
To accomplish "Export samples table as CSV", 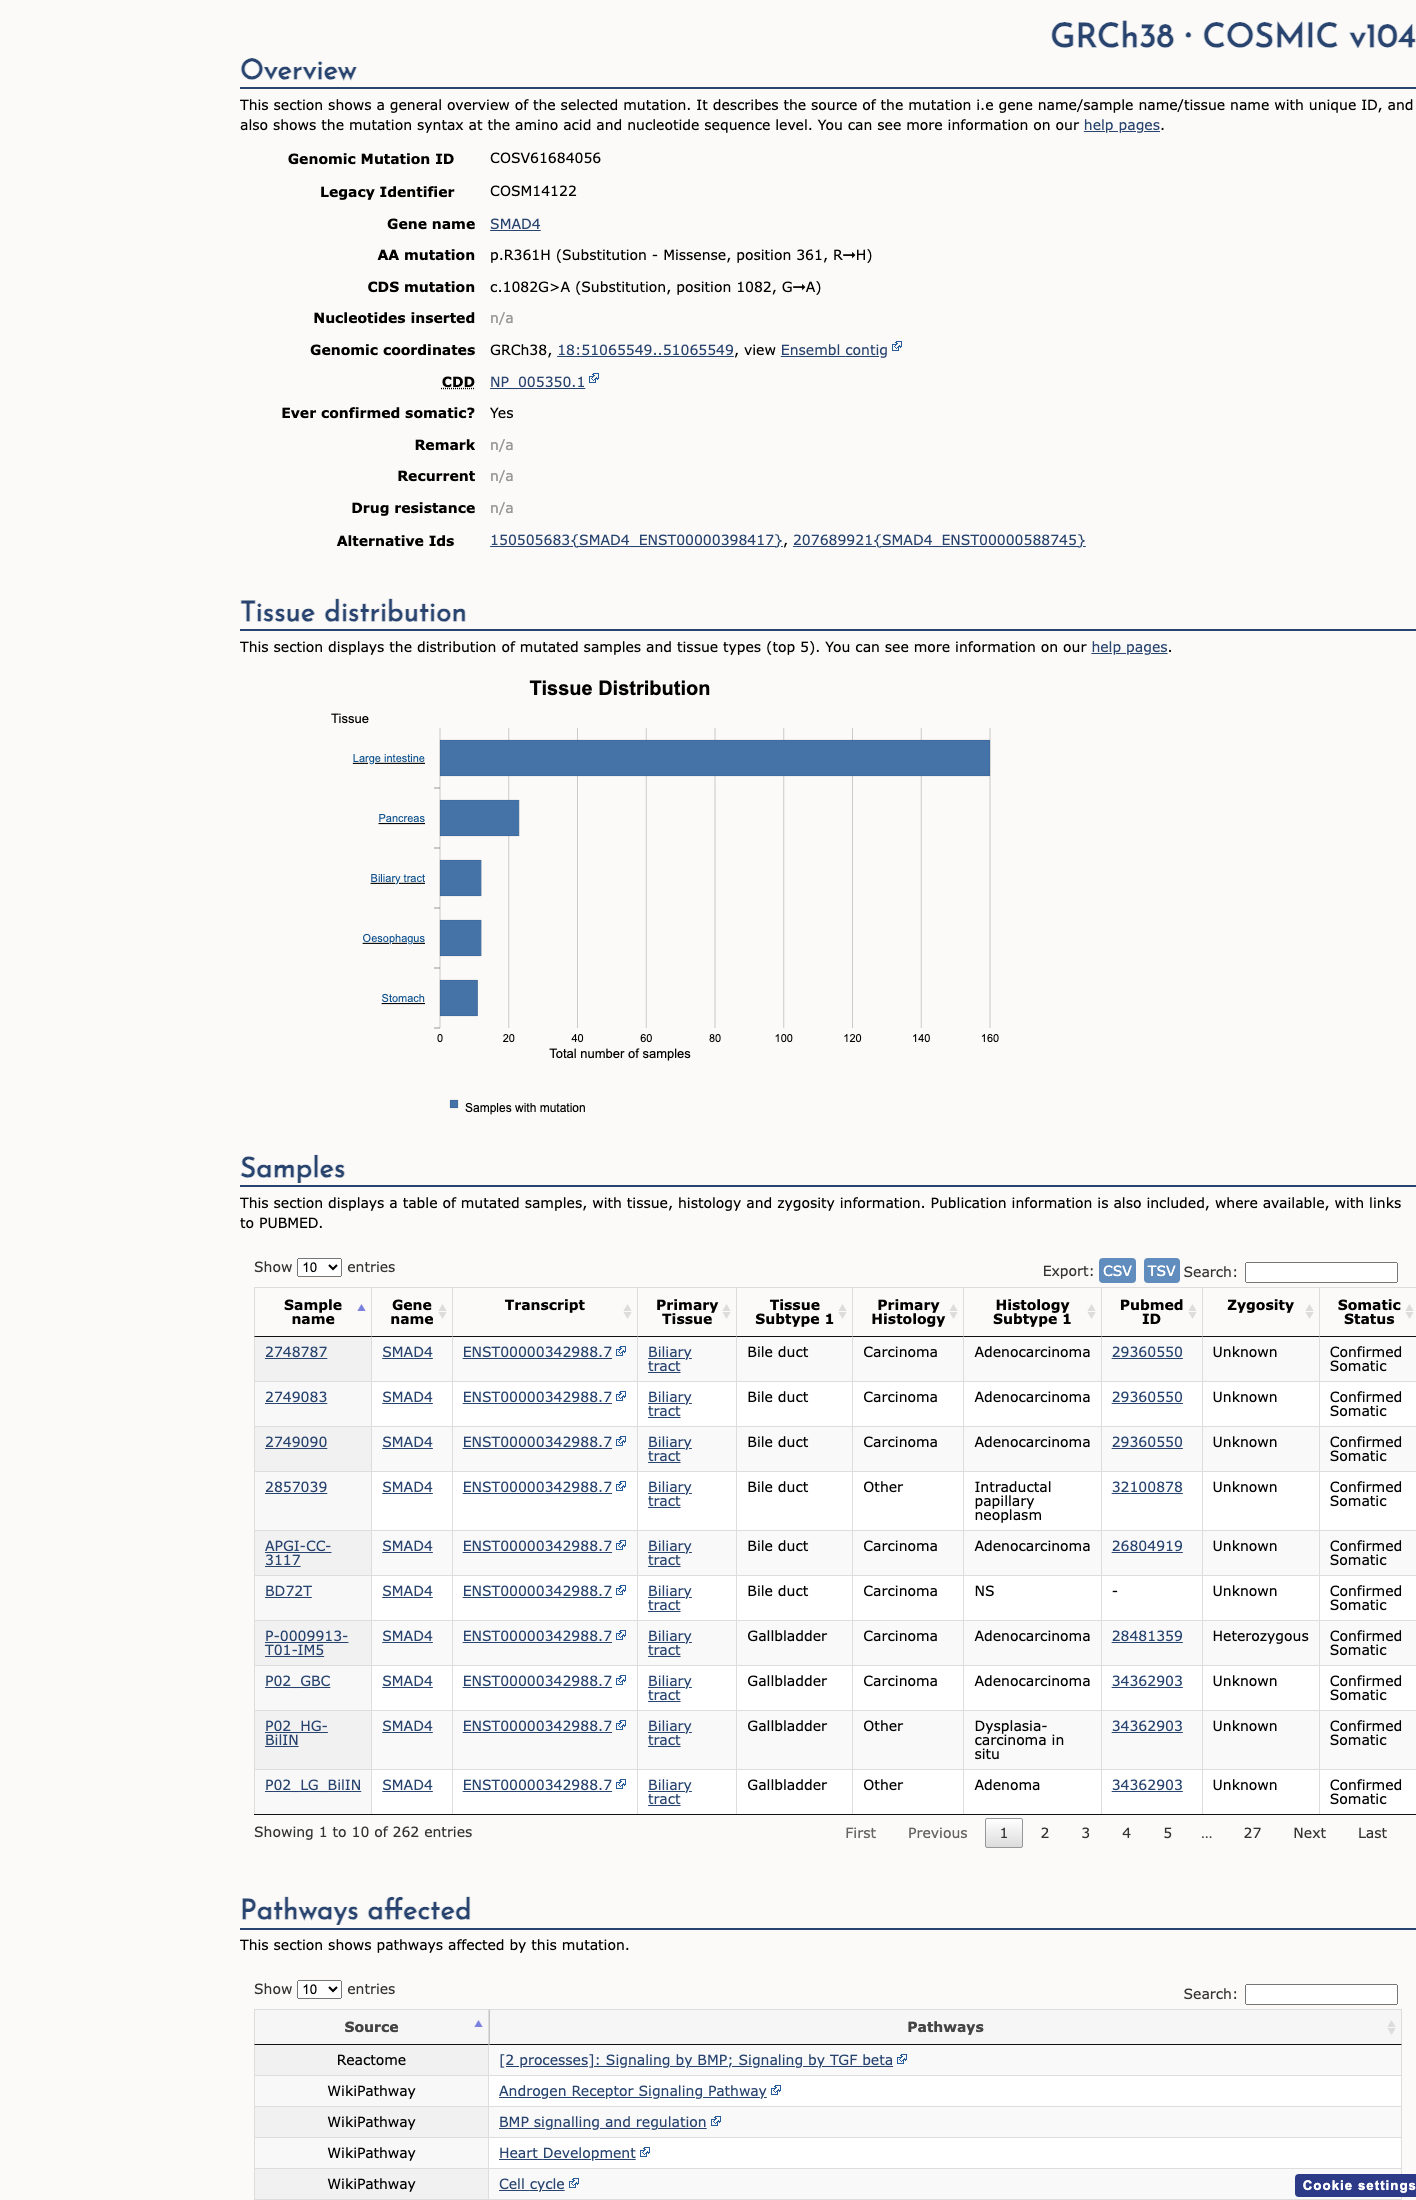I will (1117, 1270).
